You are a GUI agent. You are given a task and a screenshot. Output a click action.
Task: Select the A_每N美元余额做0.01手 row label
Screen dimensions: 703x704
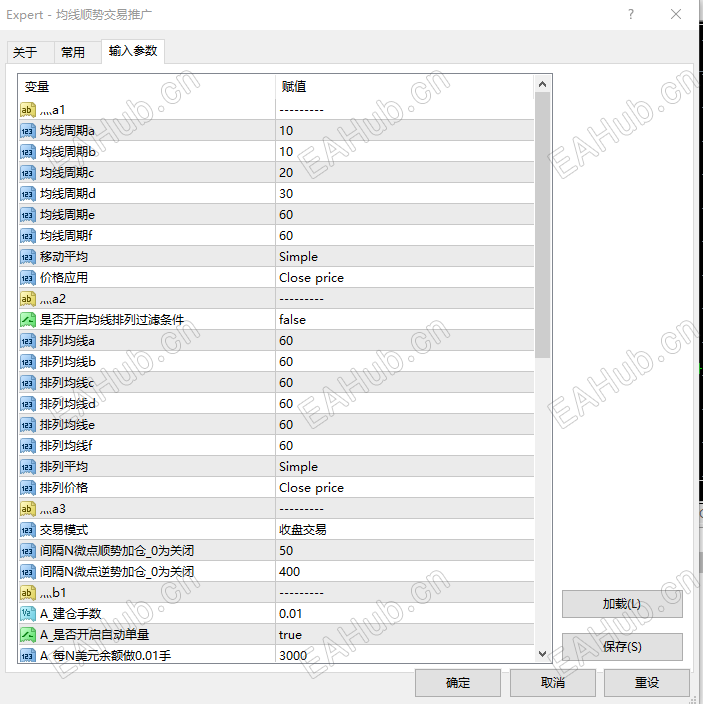click(x=105, y=656)
